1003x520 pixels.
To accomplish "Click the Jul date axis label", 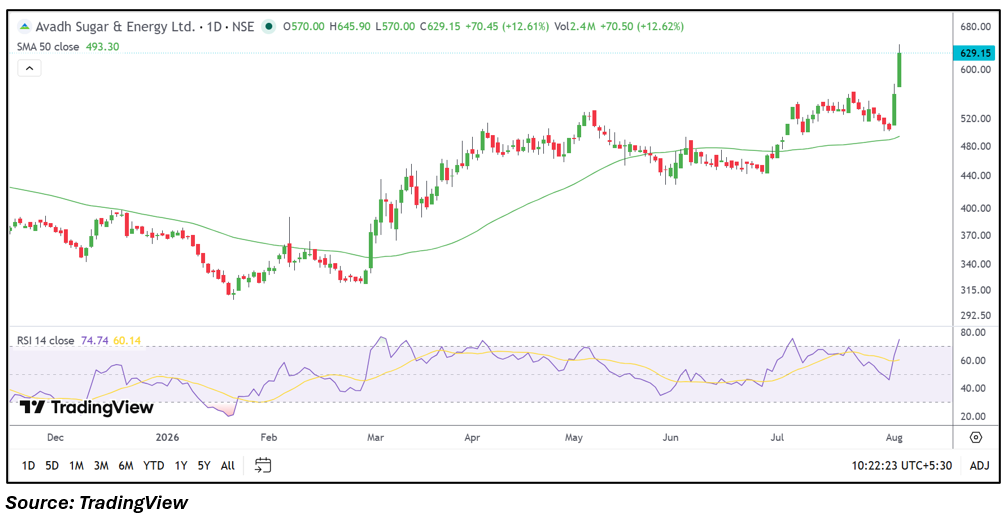I will 777,437.
